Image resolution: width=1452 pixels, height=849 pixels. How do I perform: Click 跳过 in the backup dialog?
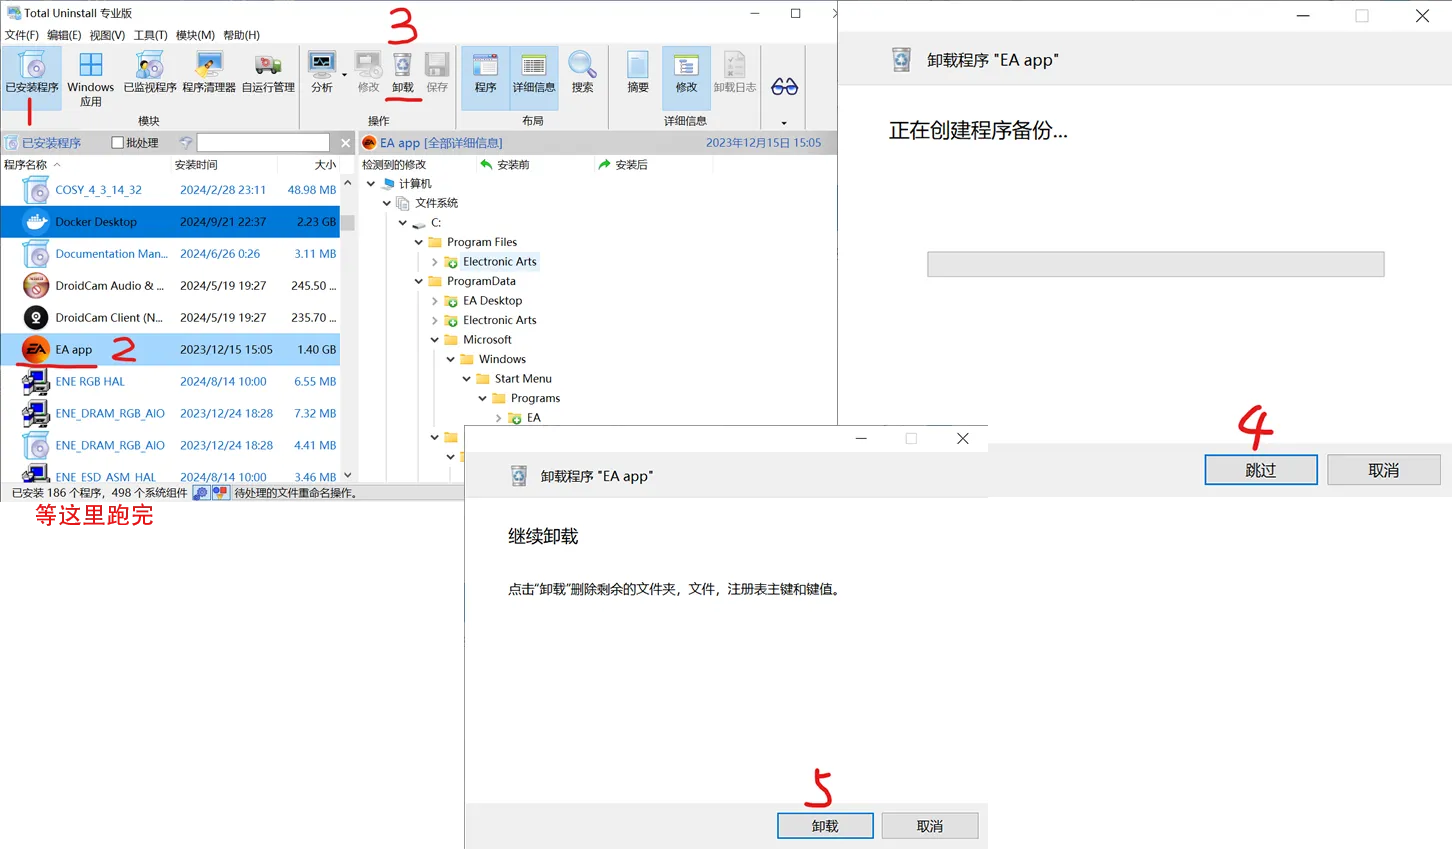[1261, 470]
